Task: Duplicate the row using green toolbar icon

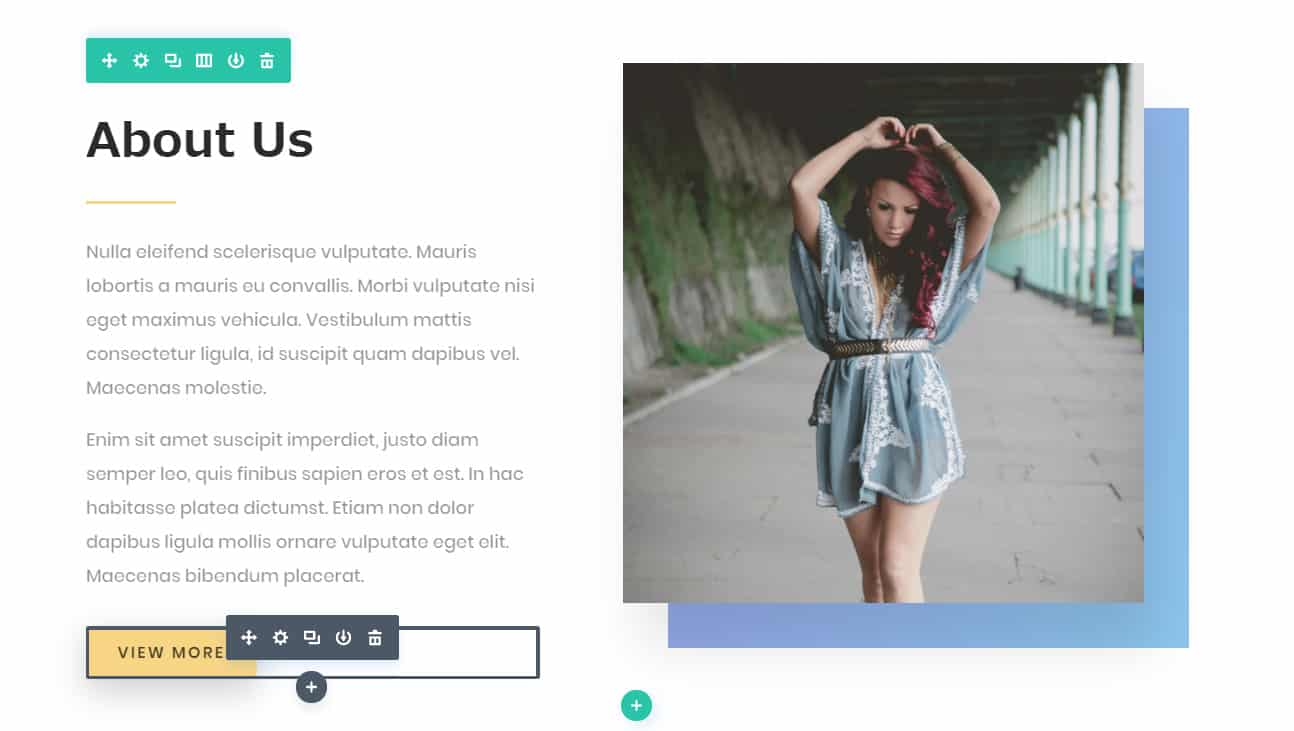Action: (173, 61)
